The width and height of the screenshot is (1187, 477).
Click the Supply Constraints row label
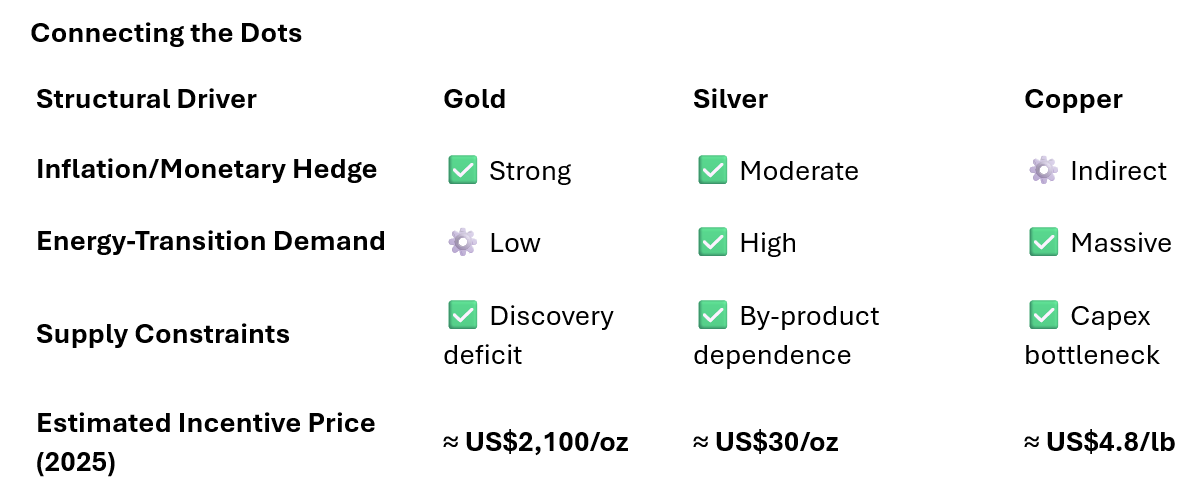(163, 334)
